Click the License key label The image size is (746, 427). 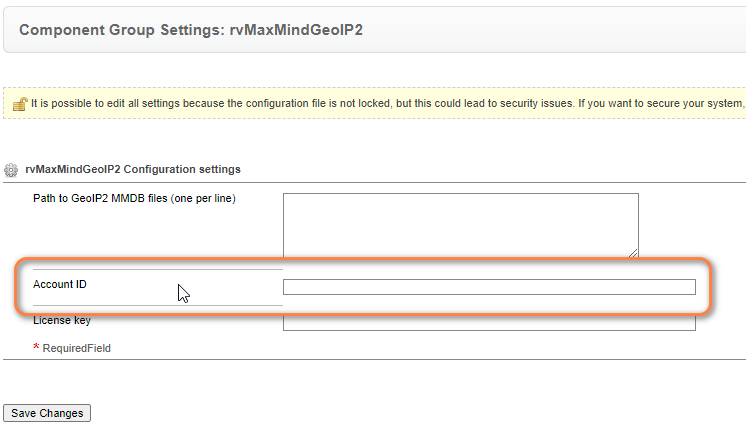(x=62, y=320)
